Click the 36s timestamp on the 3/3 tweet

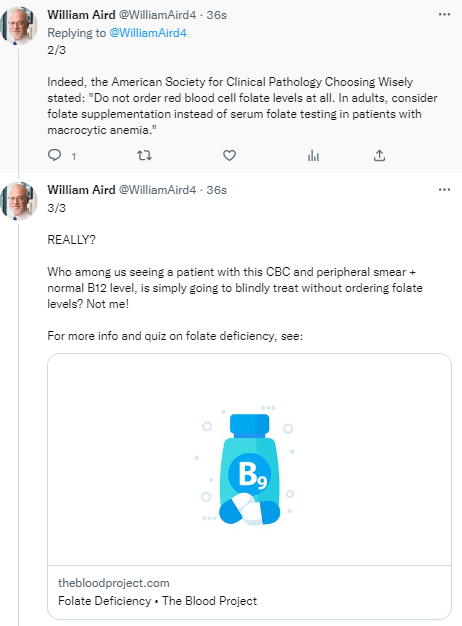pyautogui.click(x=216, y=190)
